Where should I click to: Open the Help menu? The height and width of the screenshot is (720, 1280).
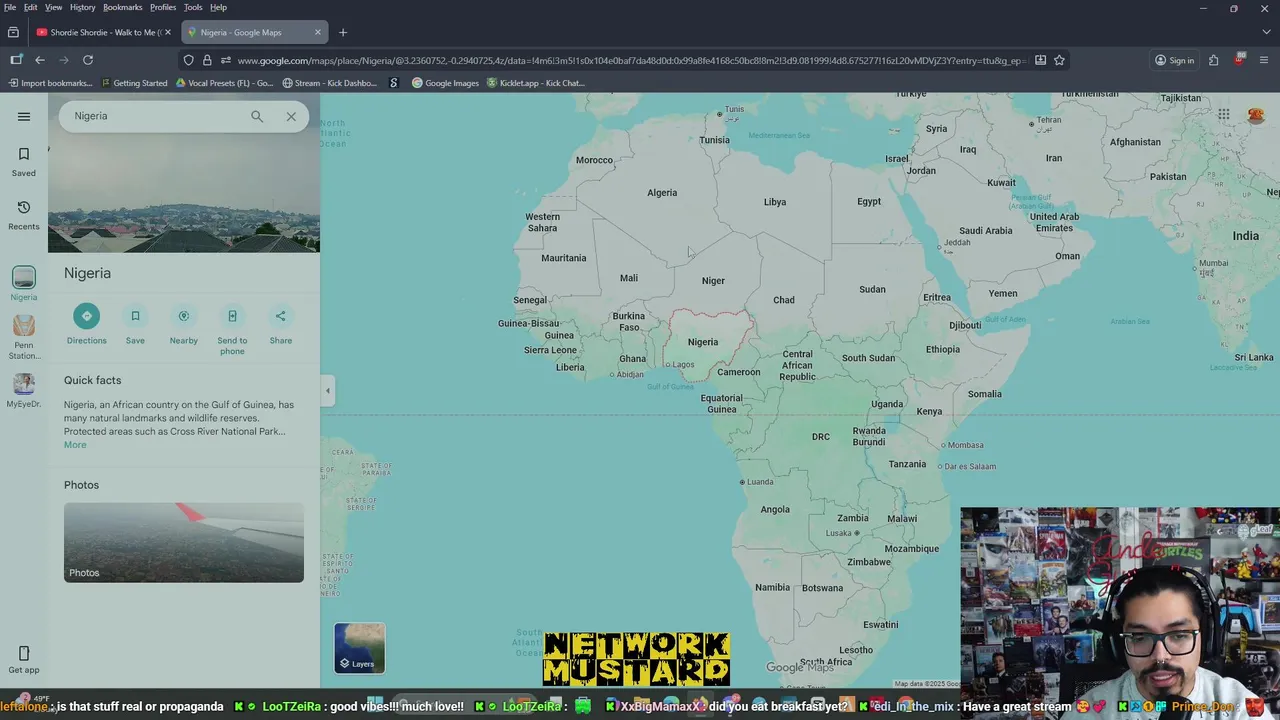tap(218, 7)
